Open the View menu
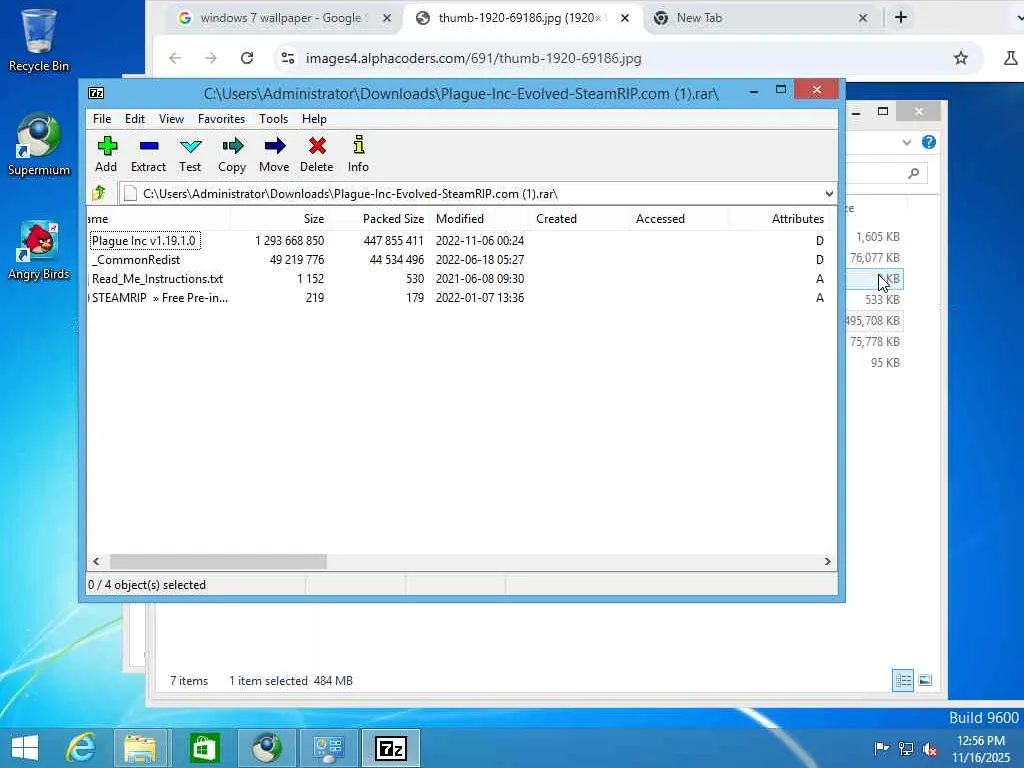1024x768 pixels. coord(171,119)
